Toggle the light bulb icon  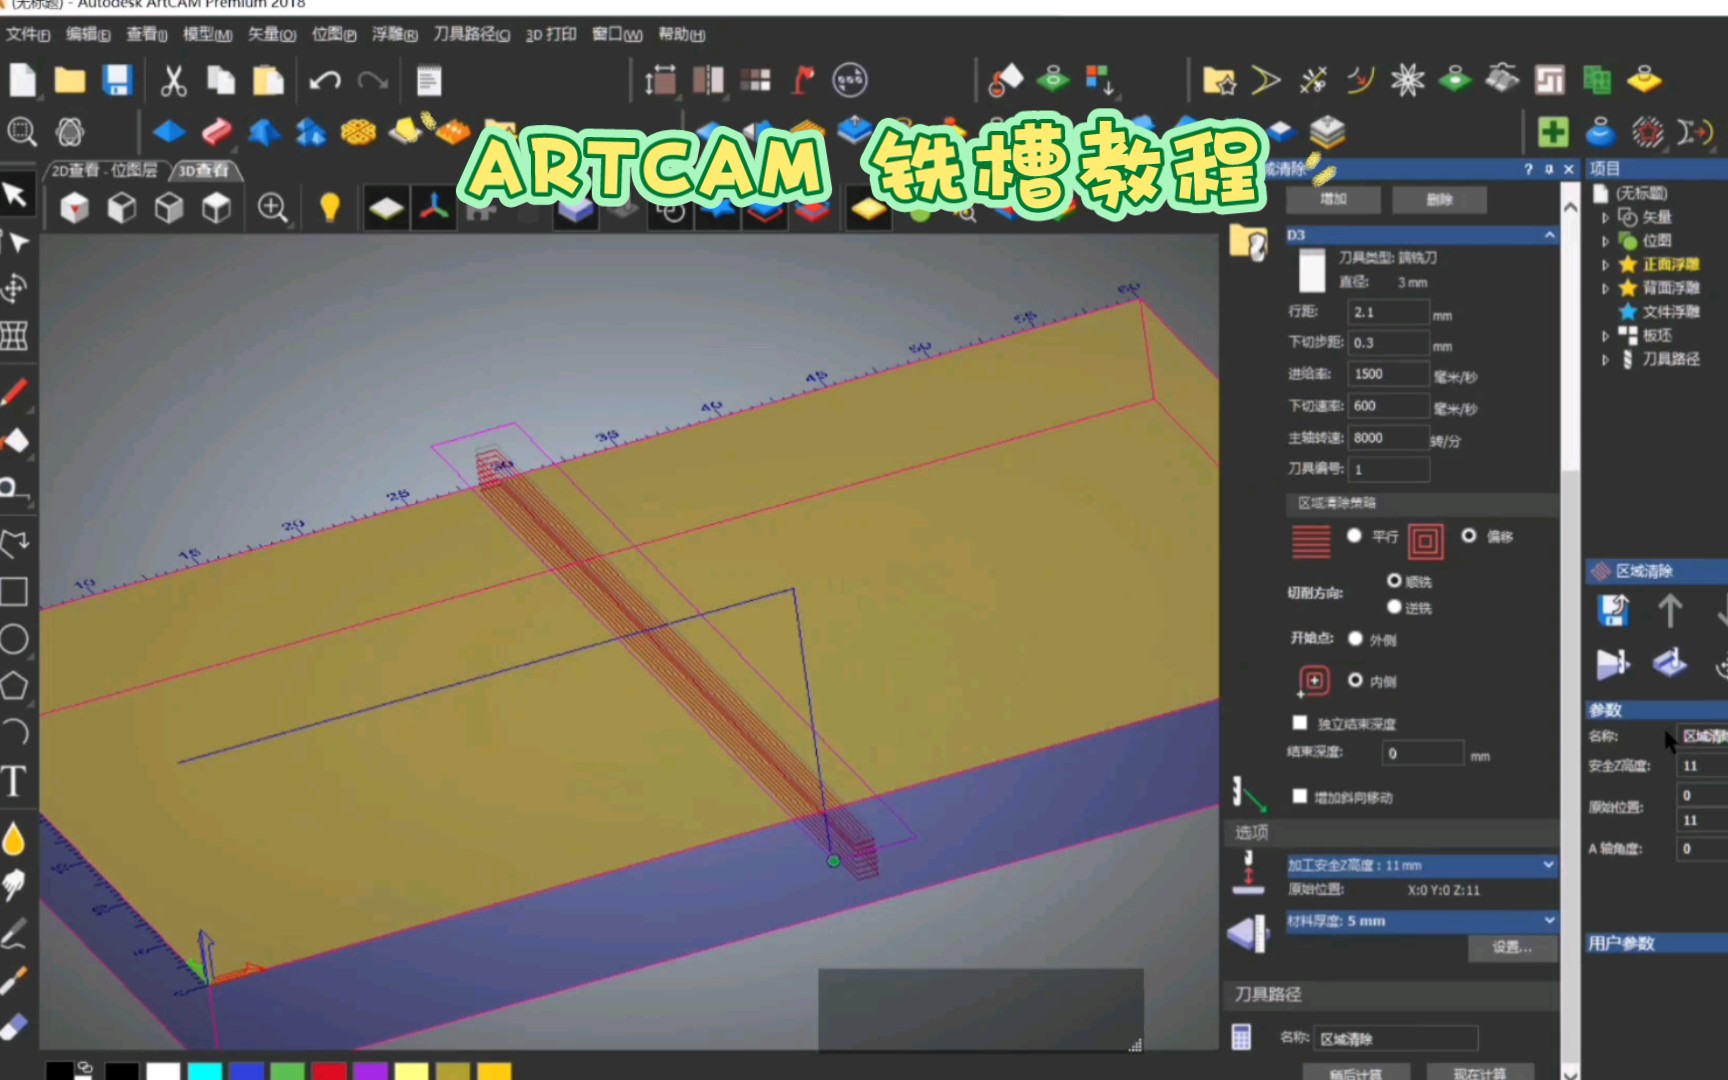pos(330,207)
